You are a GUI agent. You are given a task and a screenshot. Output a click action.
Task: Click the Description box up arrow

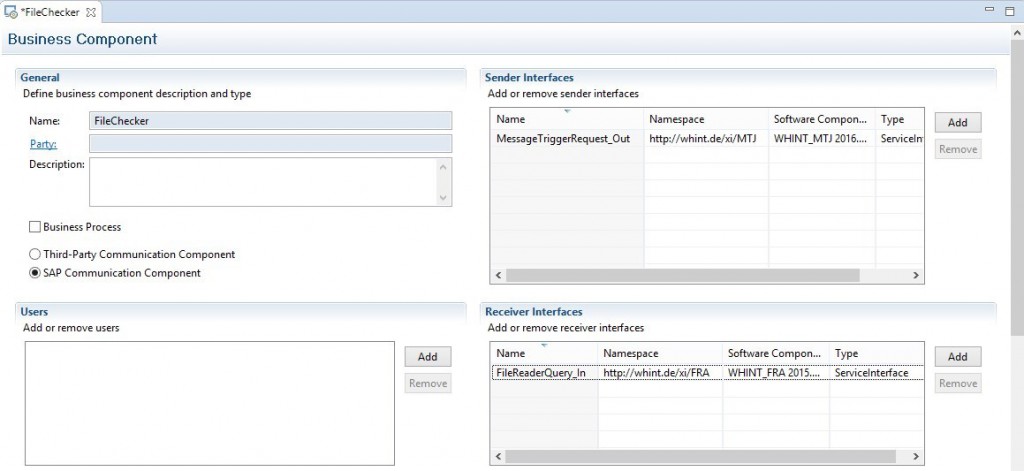(443, 166)
